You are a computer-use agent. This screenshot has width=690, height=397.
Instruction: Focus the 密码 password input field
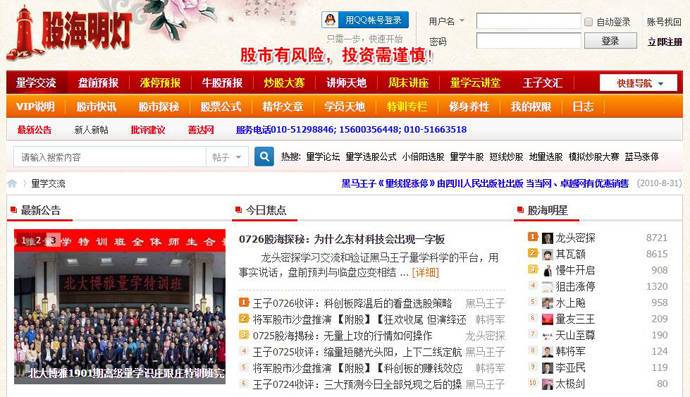click(x=529, y=41)
